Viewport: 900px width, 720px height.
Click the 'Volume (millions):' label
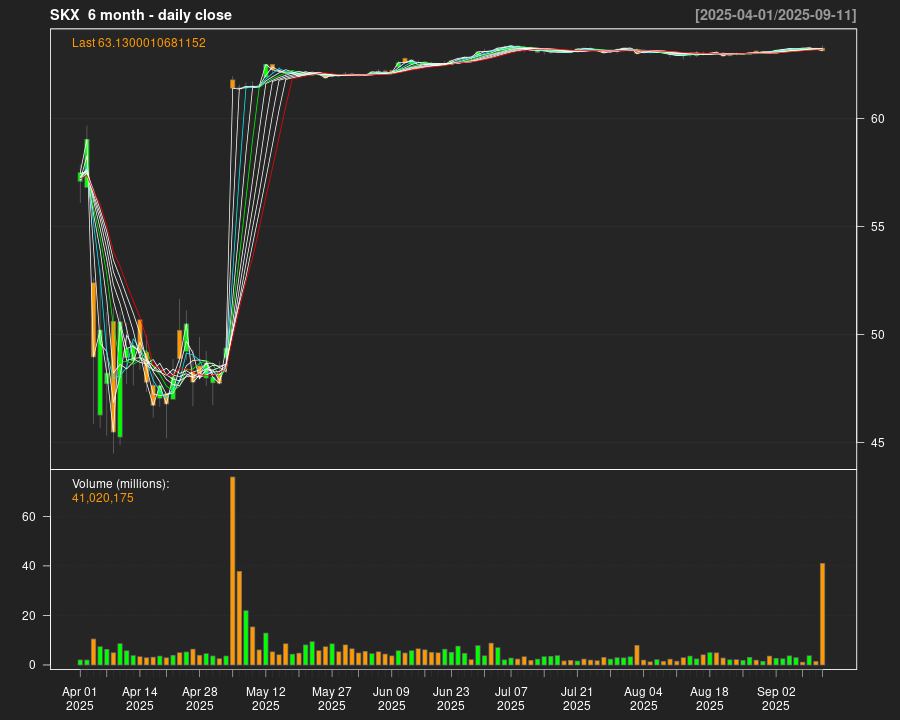121,484
